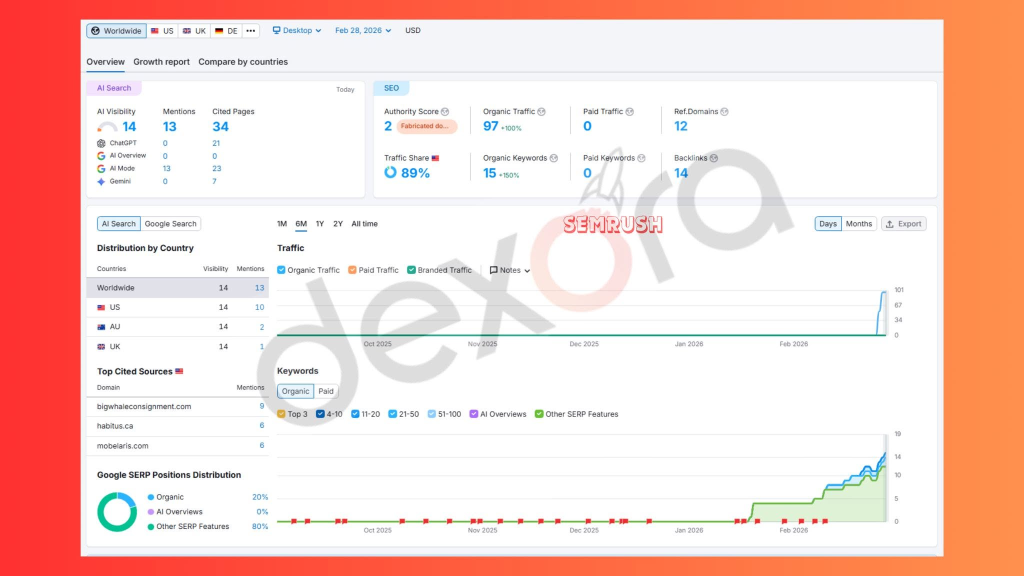Screen dimensions: 1024x576
Task: Click the ChatGPT icon in AI Search
Action: pyautogui.click(x=101, y=143)
